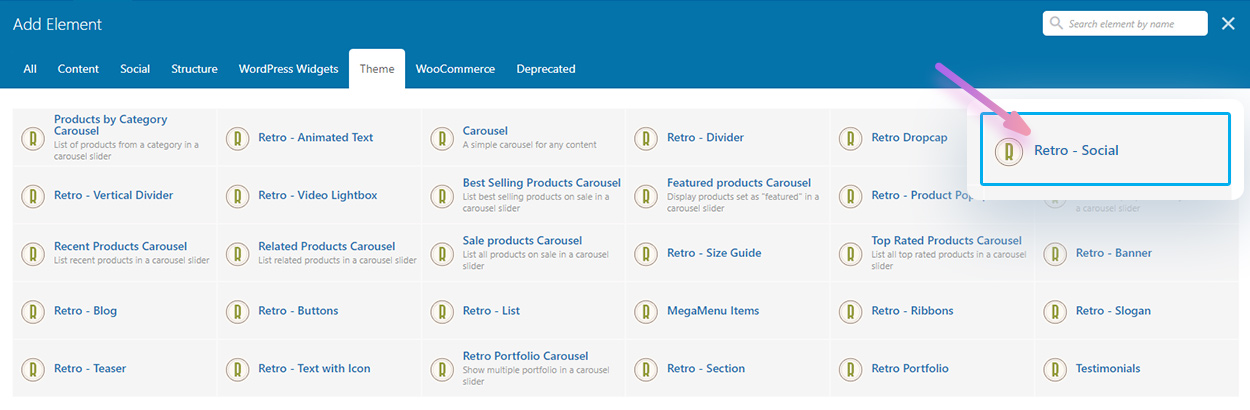Focus the Search element by name field
Image resolution: width=1250 pixels, height=410 pixels.
point(1125,24)
